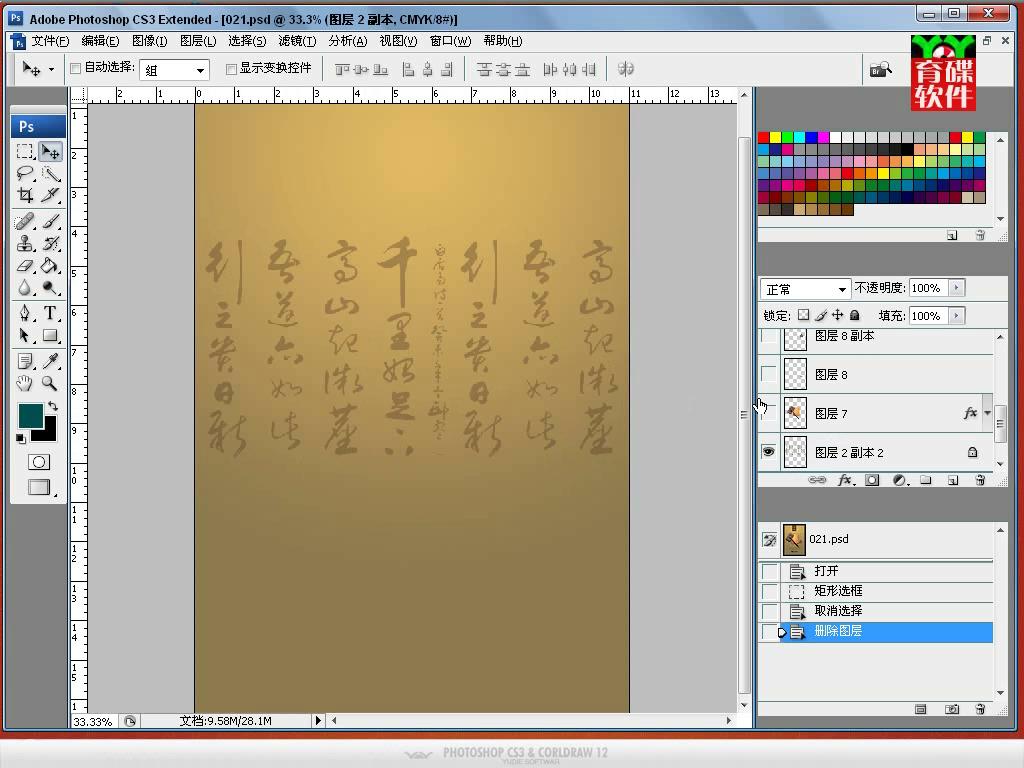
Task: Change the screen mode button
Action: coord(39,487)
